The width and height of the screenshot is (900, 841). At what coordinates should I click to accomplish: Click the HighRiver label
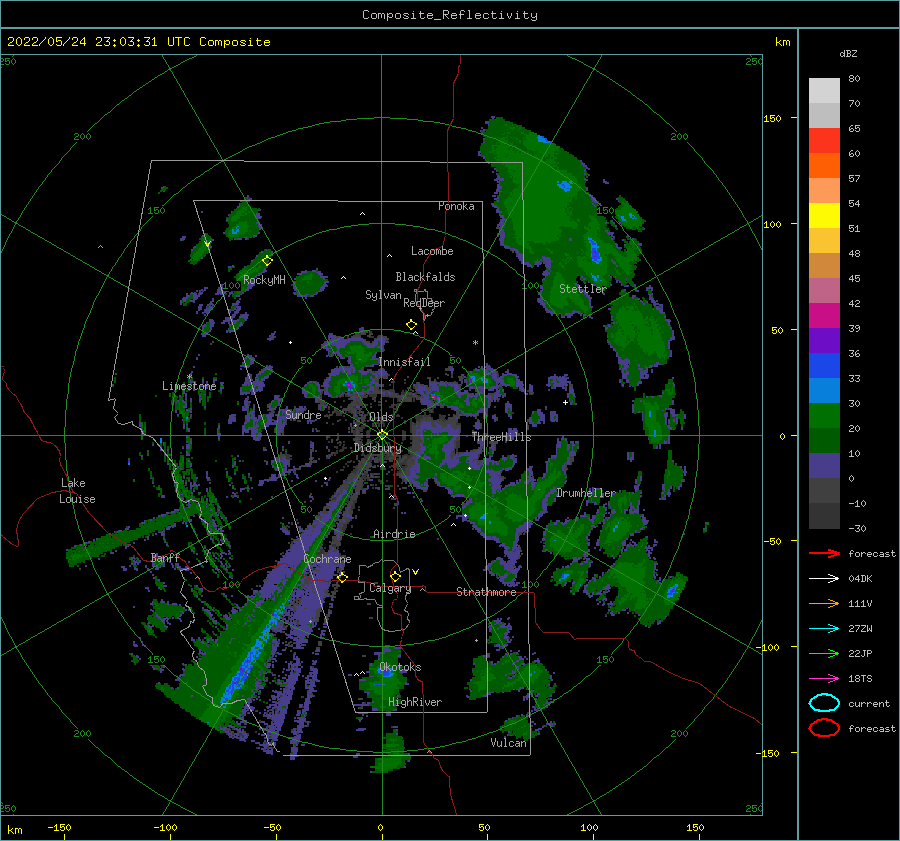[x=415, y=703]
